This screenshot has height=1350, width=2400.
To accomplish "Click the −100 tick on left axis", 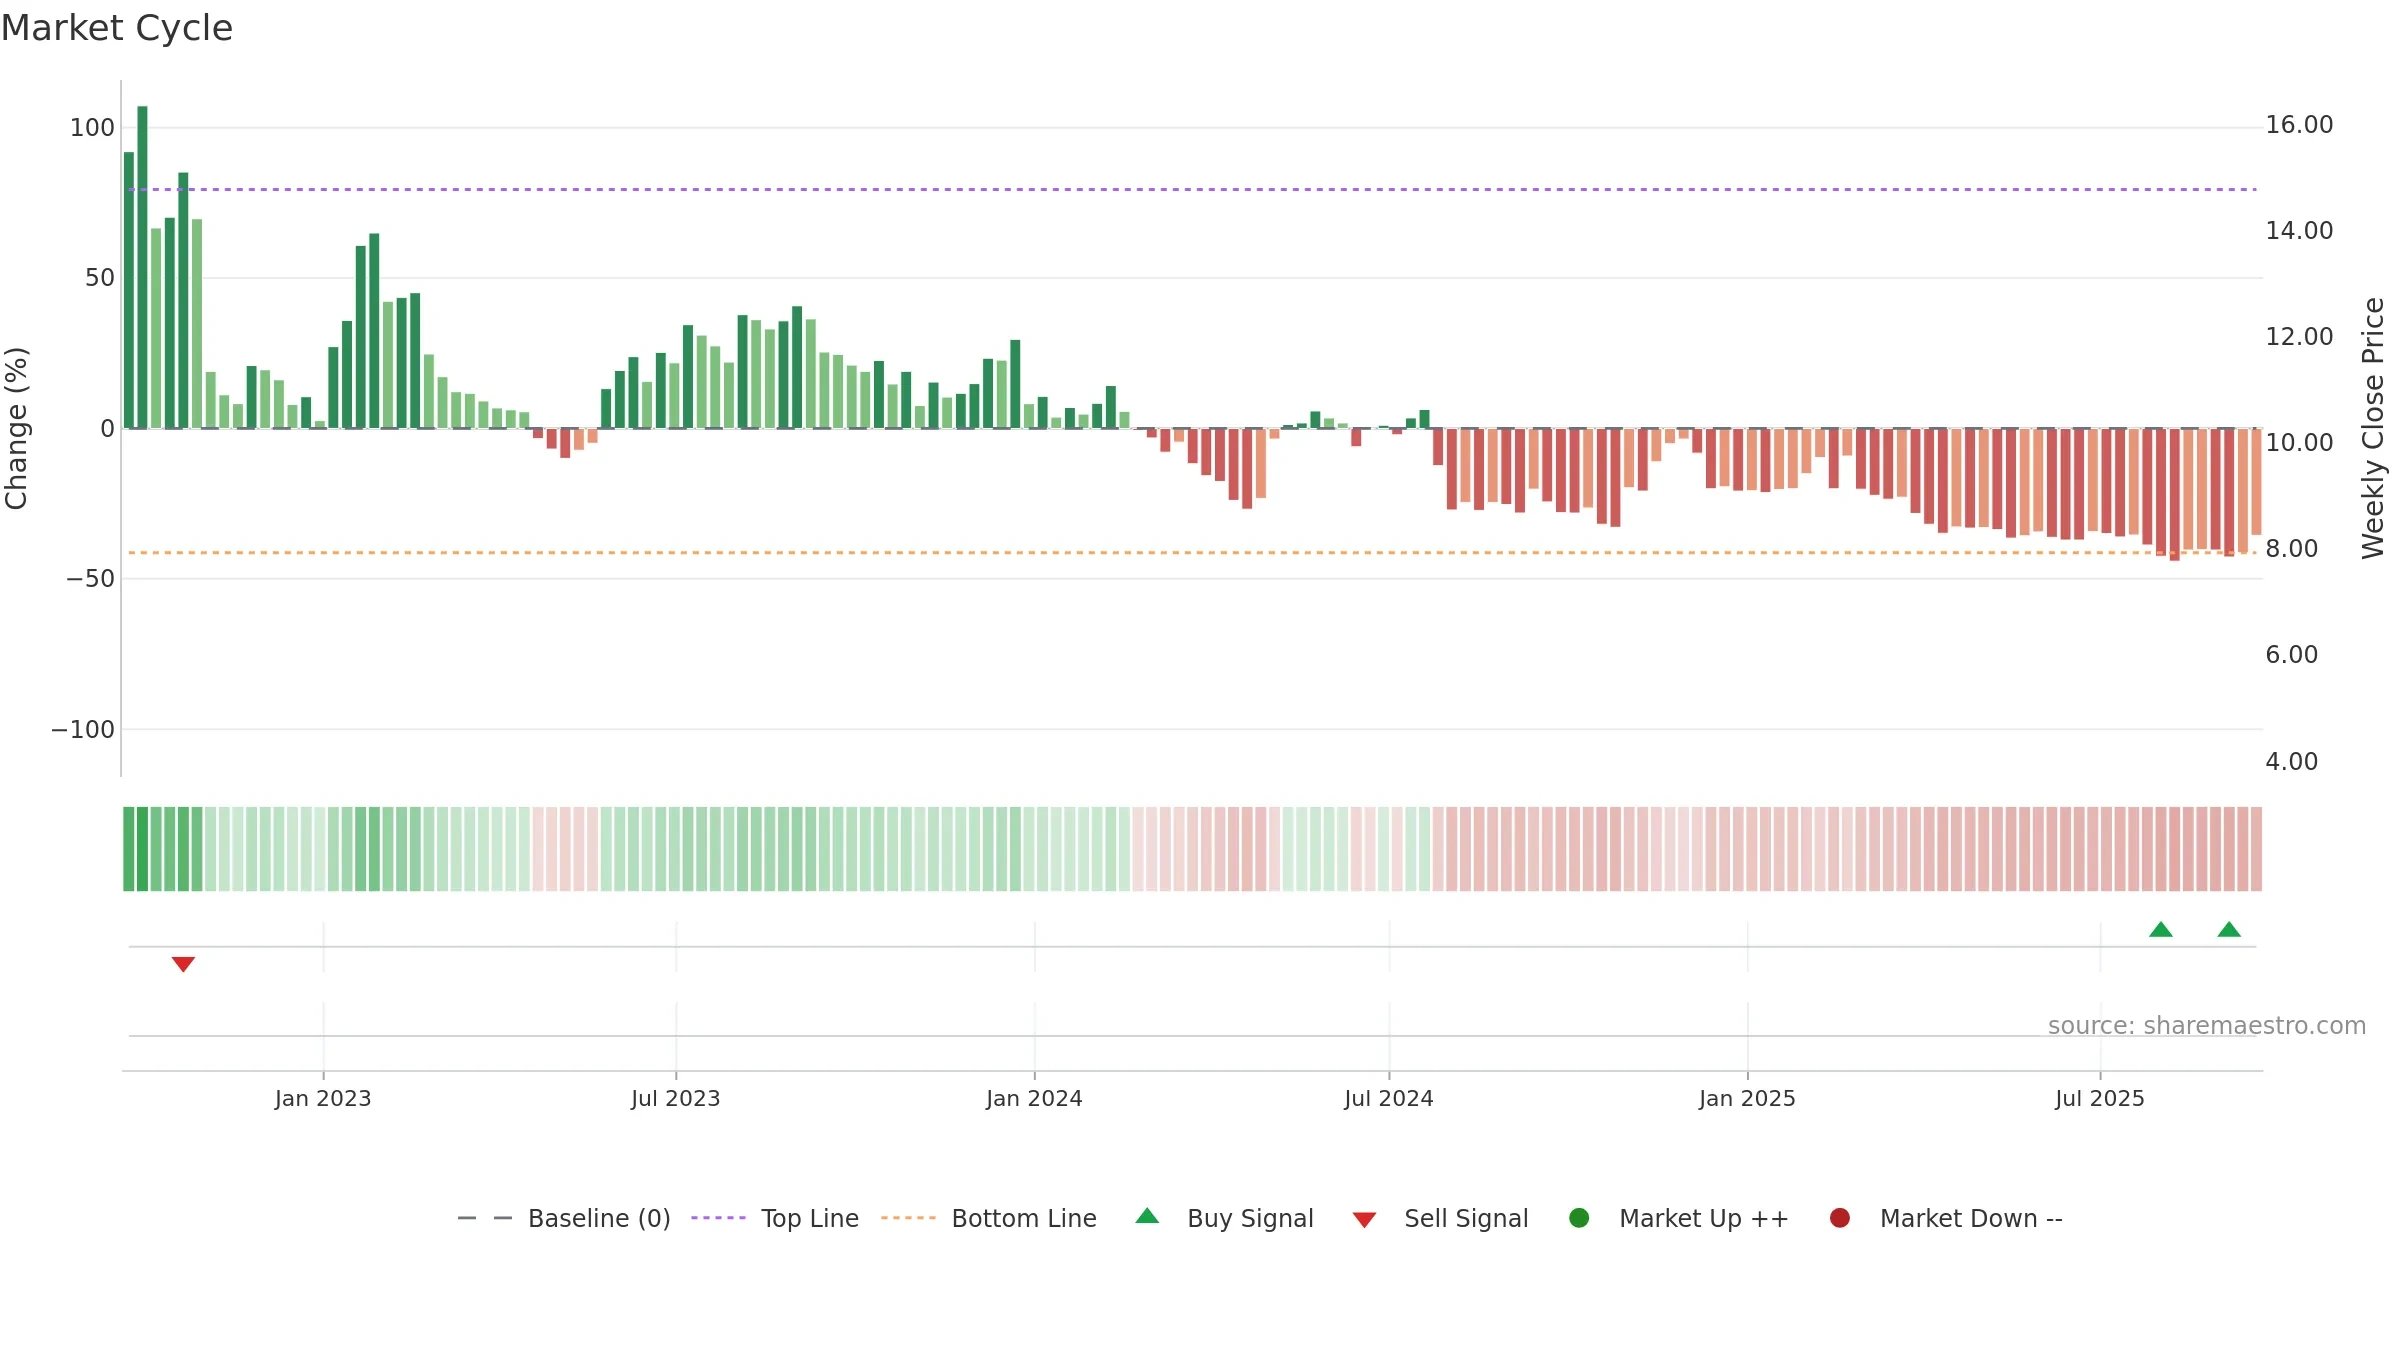I will pyautogui.click(x=83, y=730).
